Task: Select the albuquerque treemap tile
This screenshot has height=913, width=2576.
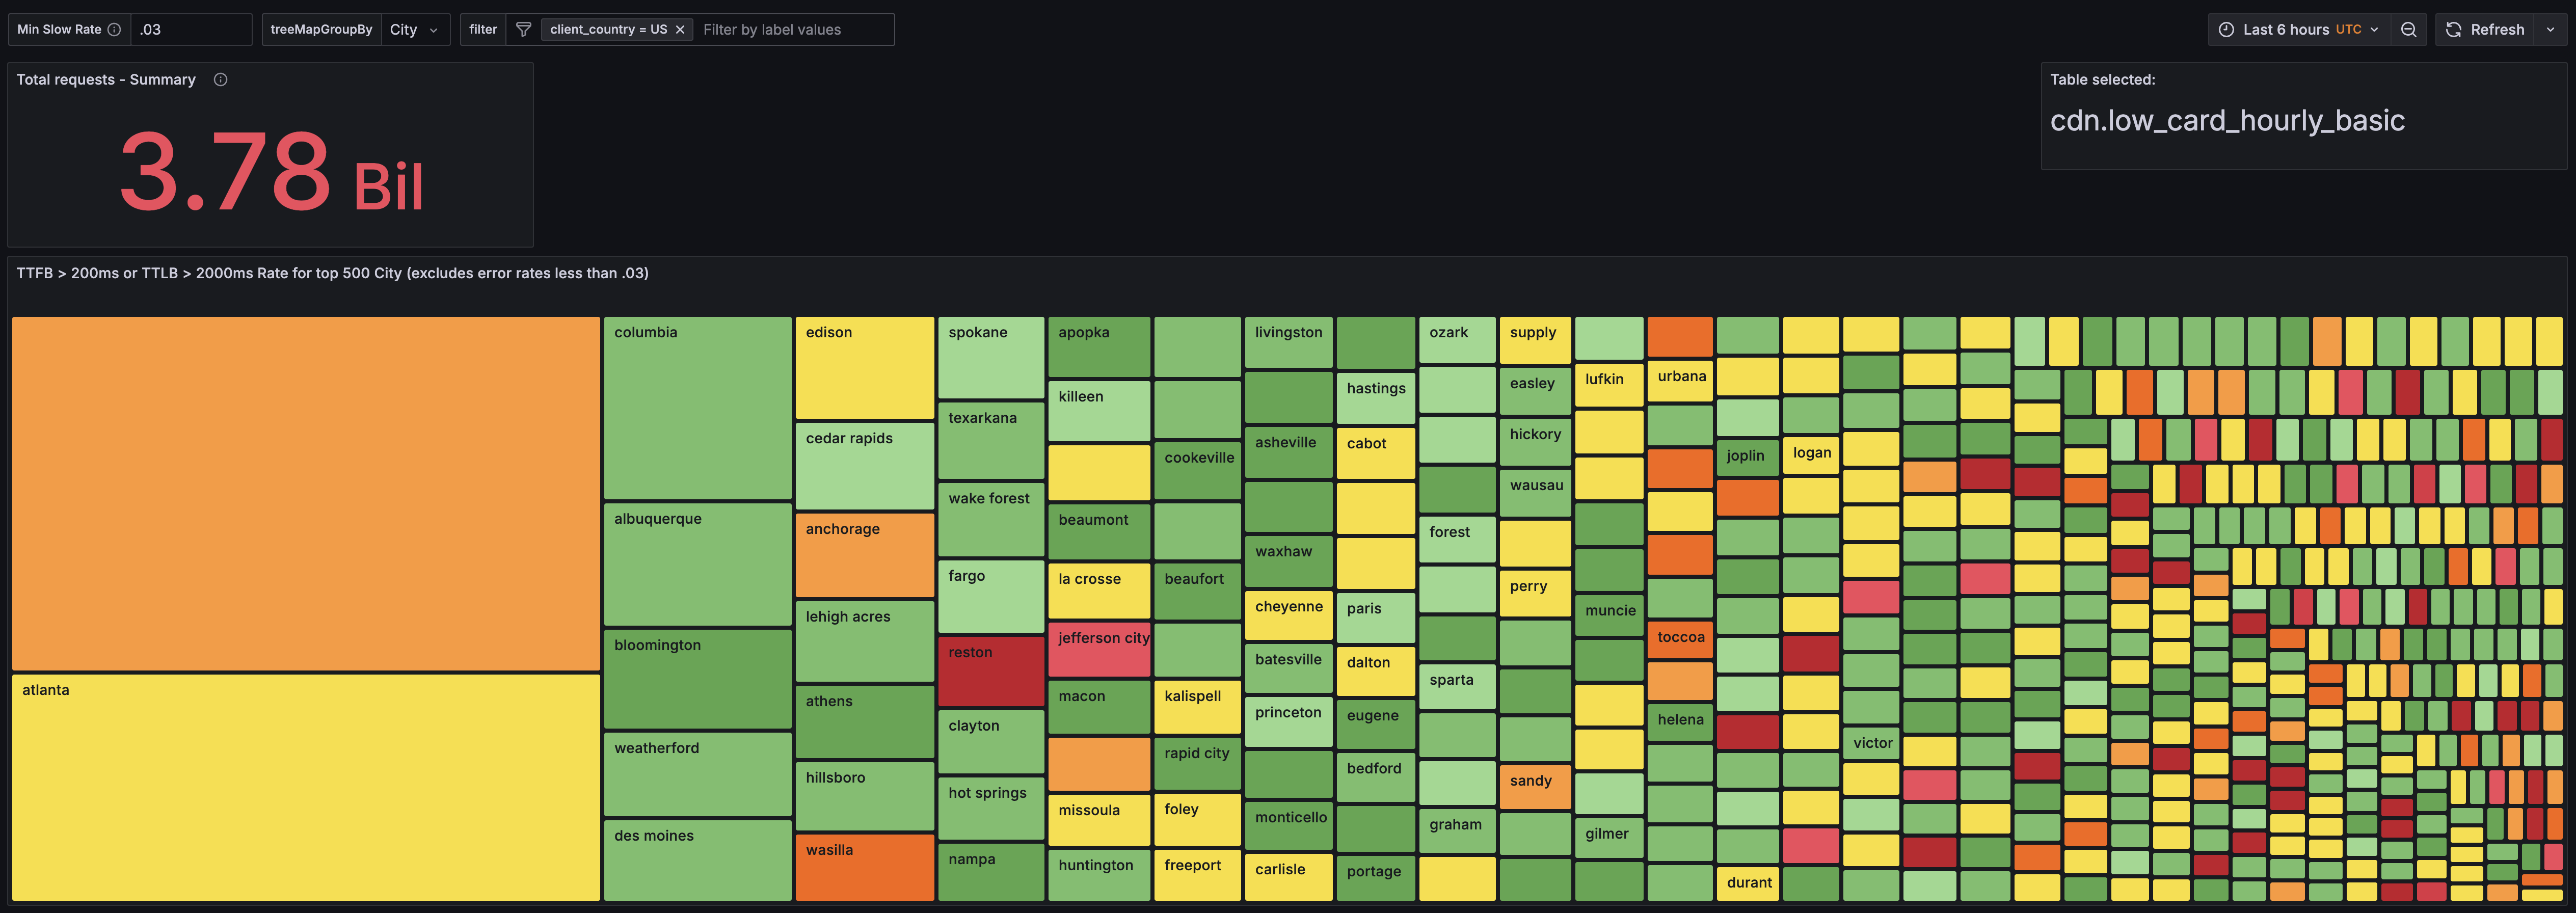Action: point(698,565)
